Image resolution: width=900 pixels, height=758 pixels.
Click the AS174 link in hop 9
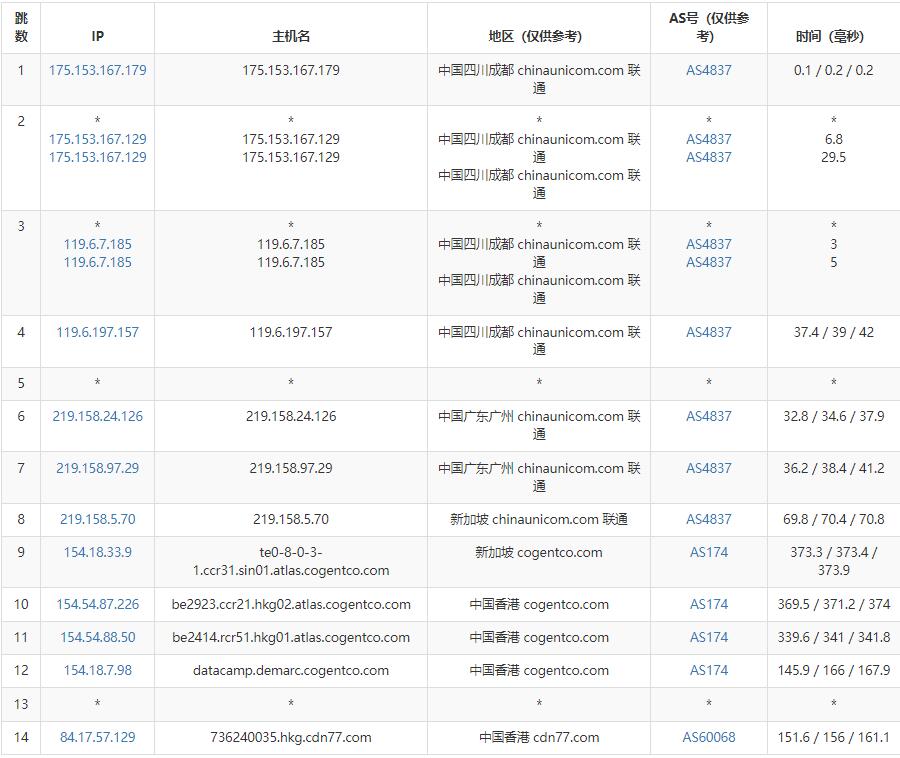point(708,552)
